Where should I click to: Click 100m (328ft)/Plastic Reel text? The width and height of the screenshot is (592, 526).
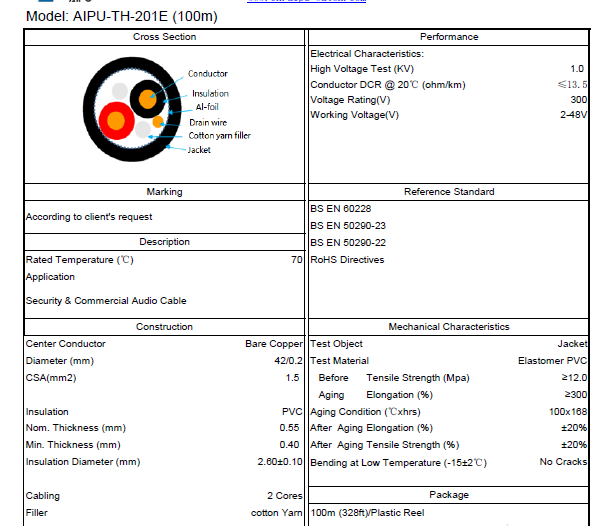(x=367, y=513)
